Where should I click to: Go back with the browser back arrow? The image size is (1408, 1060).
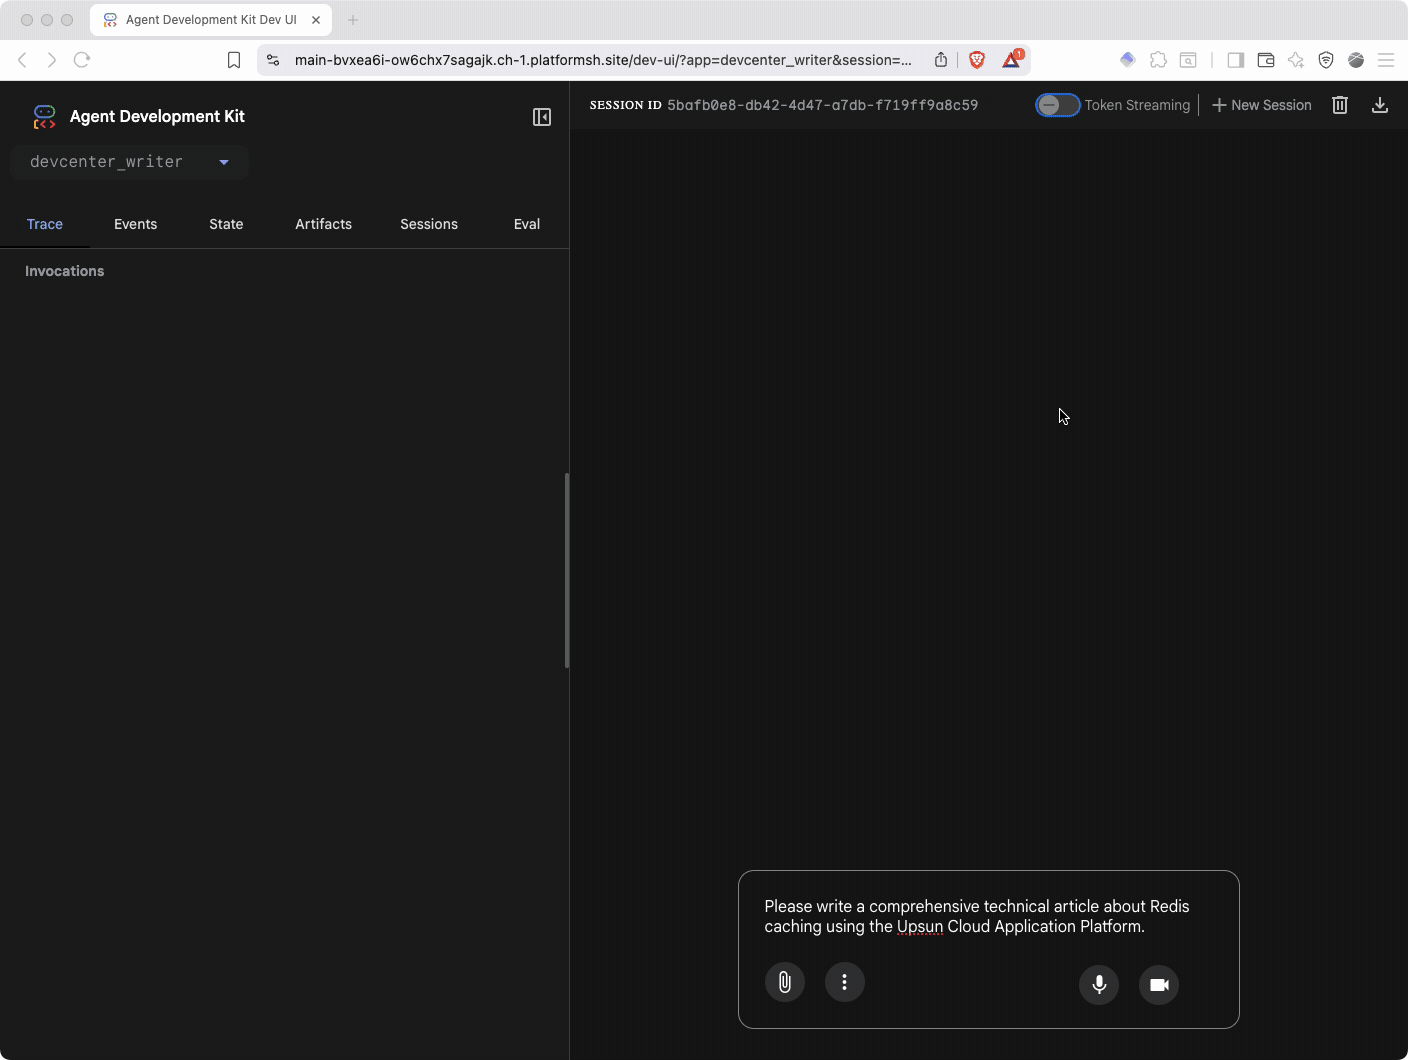pyautogui.click(x=22, y=60)
